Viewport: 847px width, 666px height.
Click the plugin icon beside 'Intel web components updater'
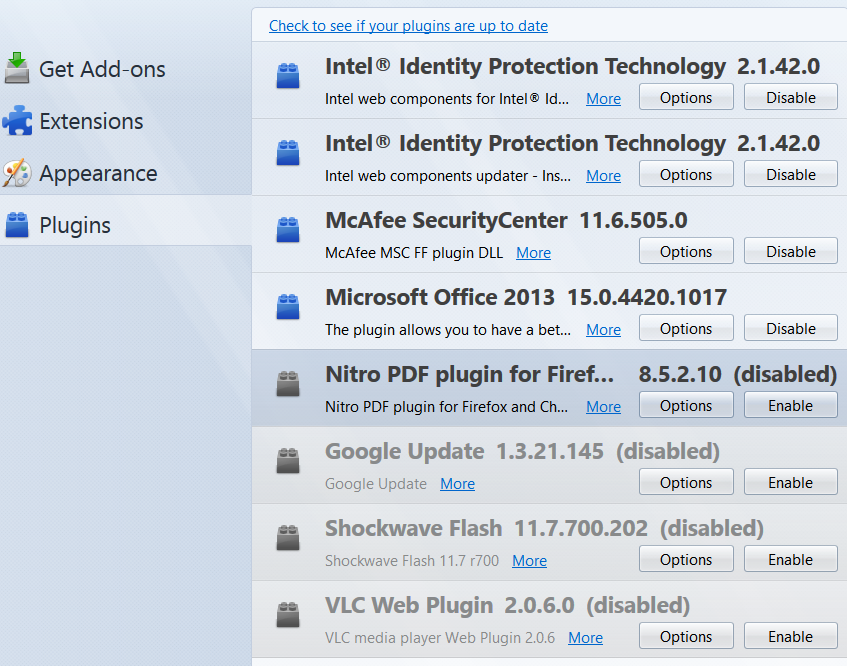pyautogui.click(x=288, y=153)
